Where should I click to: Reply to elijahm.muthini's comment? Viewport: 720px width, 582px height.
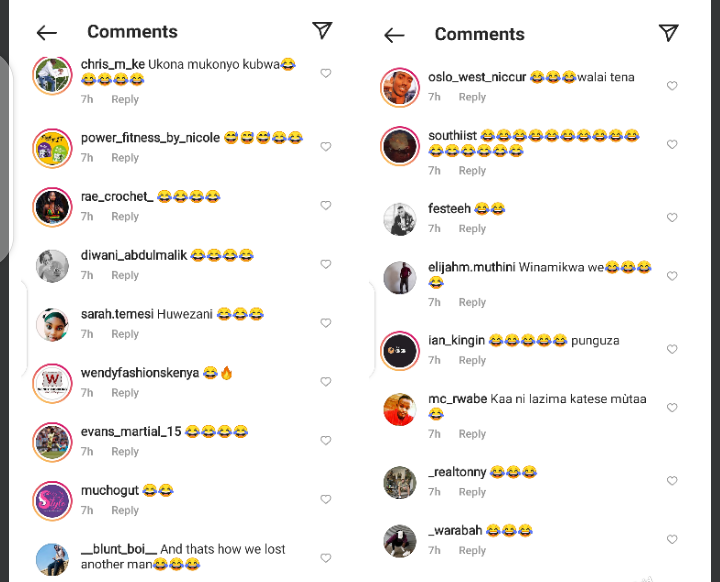tap(472, 302)
